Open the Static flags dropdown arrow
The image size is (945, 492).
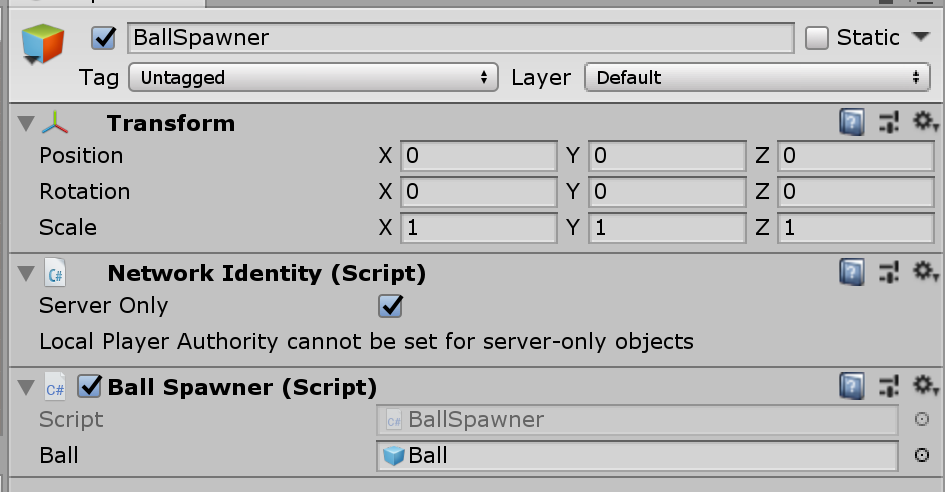921,38
